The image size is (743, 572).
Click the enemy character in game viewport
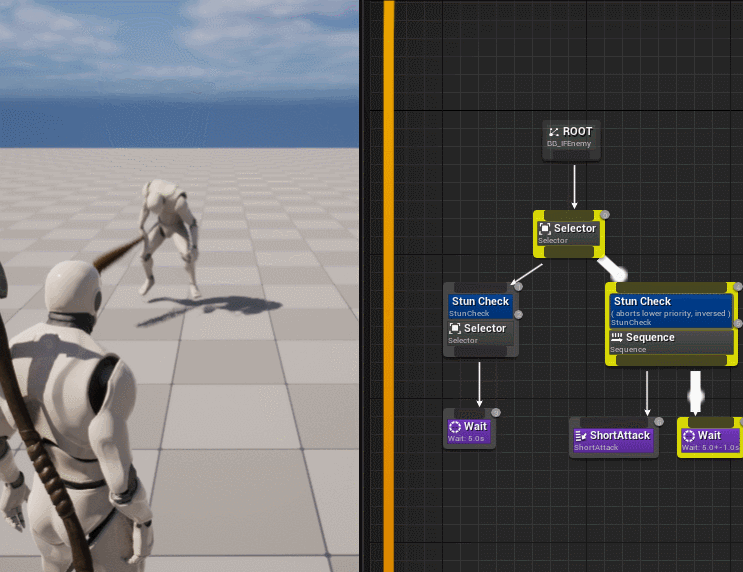click(x=169, y=238)
